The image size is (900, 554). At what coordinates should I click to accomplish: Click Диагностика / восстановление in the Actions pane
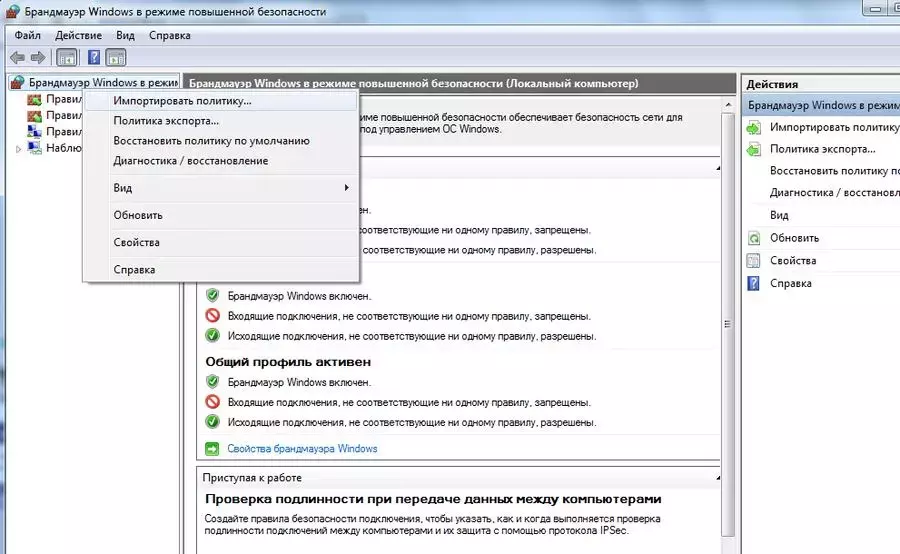tap(835, 193)
